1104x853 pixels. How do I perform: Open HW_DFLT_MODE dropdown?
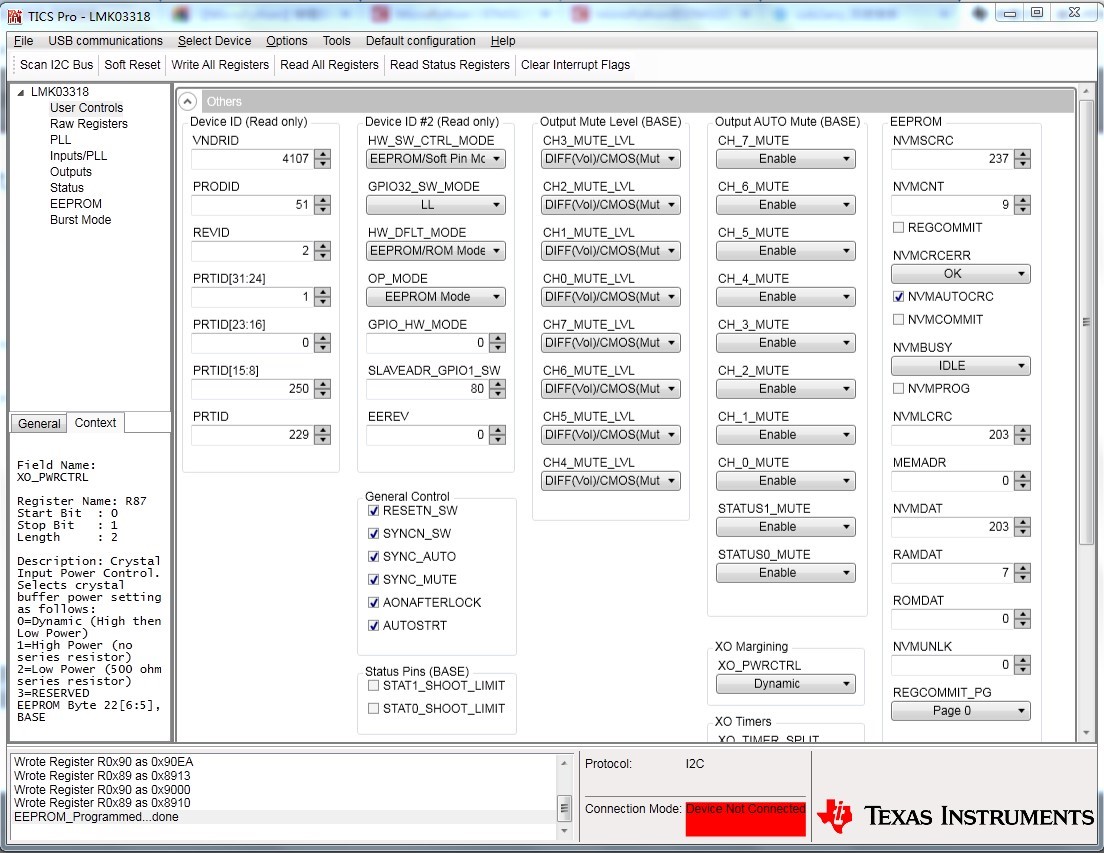(x=436, y=251)
